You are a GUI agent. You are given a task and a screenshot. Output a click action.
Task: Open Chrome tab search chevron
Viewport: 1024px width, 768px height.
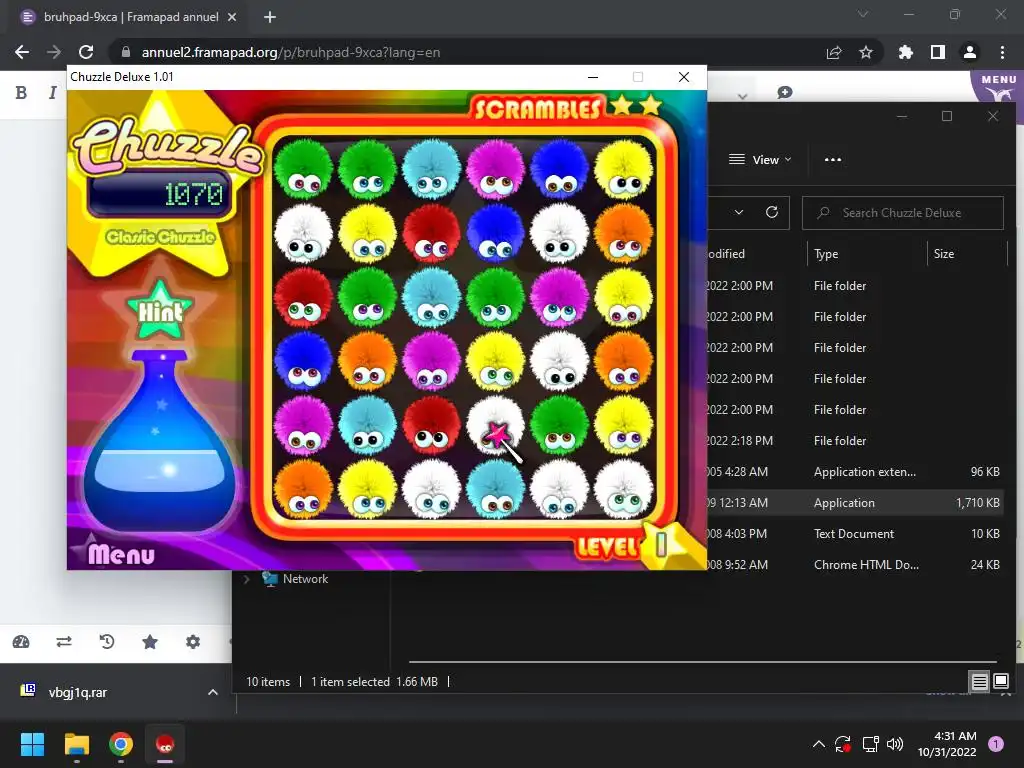(x=863, y=14)
